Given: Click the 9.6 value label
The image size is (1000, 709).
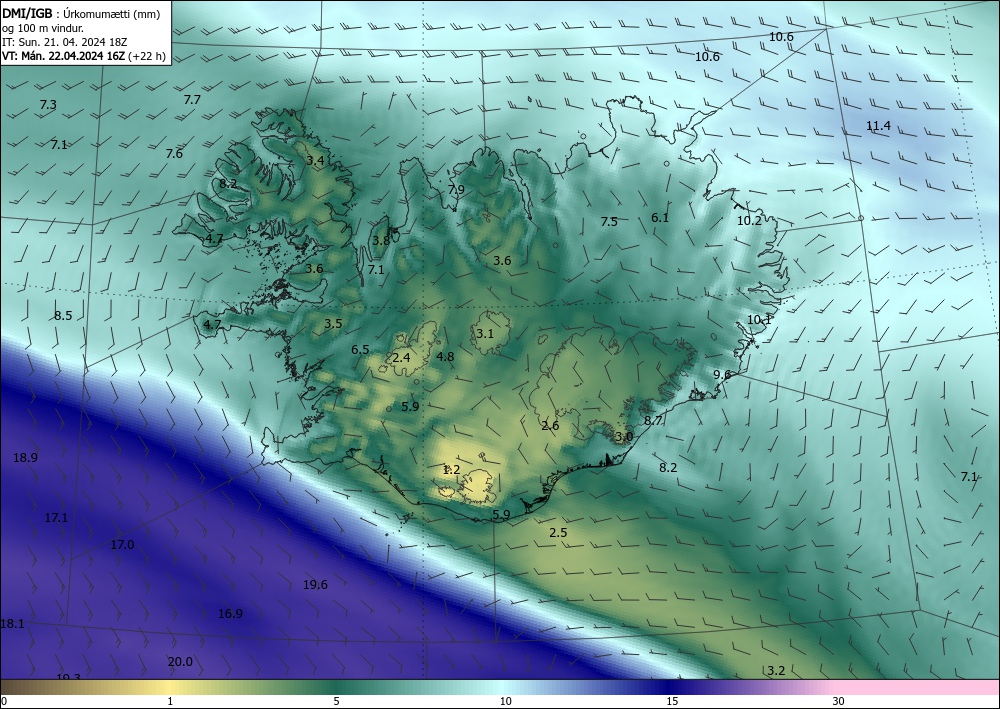Looking at the screenshot, I should click(722, 375).
